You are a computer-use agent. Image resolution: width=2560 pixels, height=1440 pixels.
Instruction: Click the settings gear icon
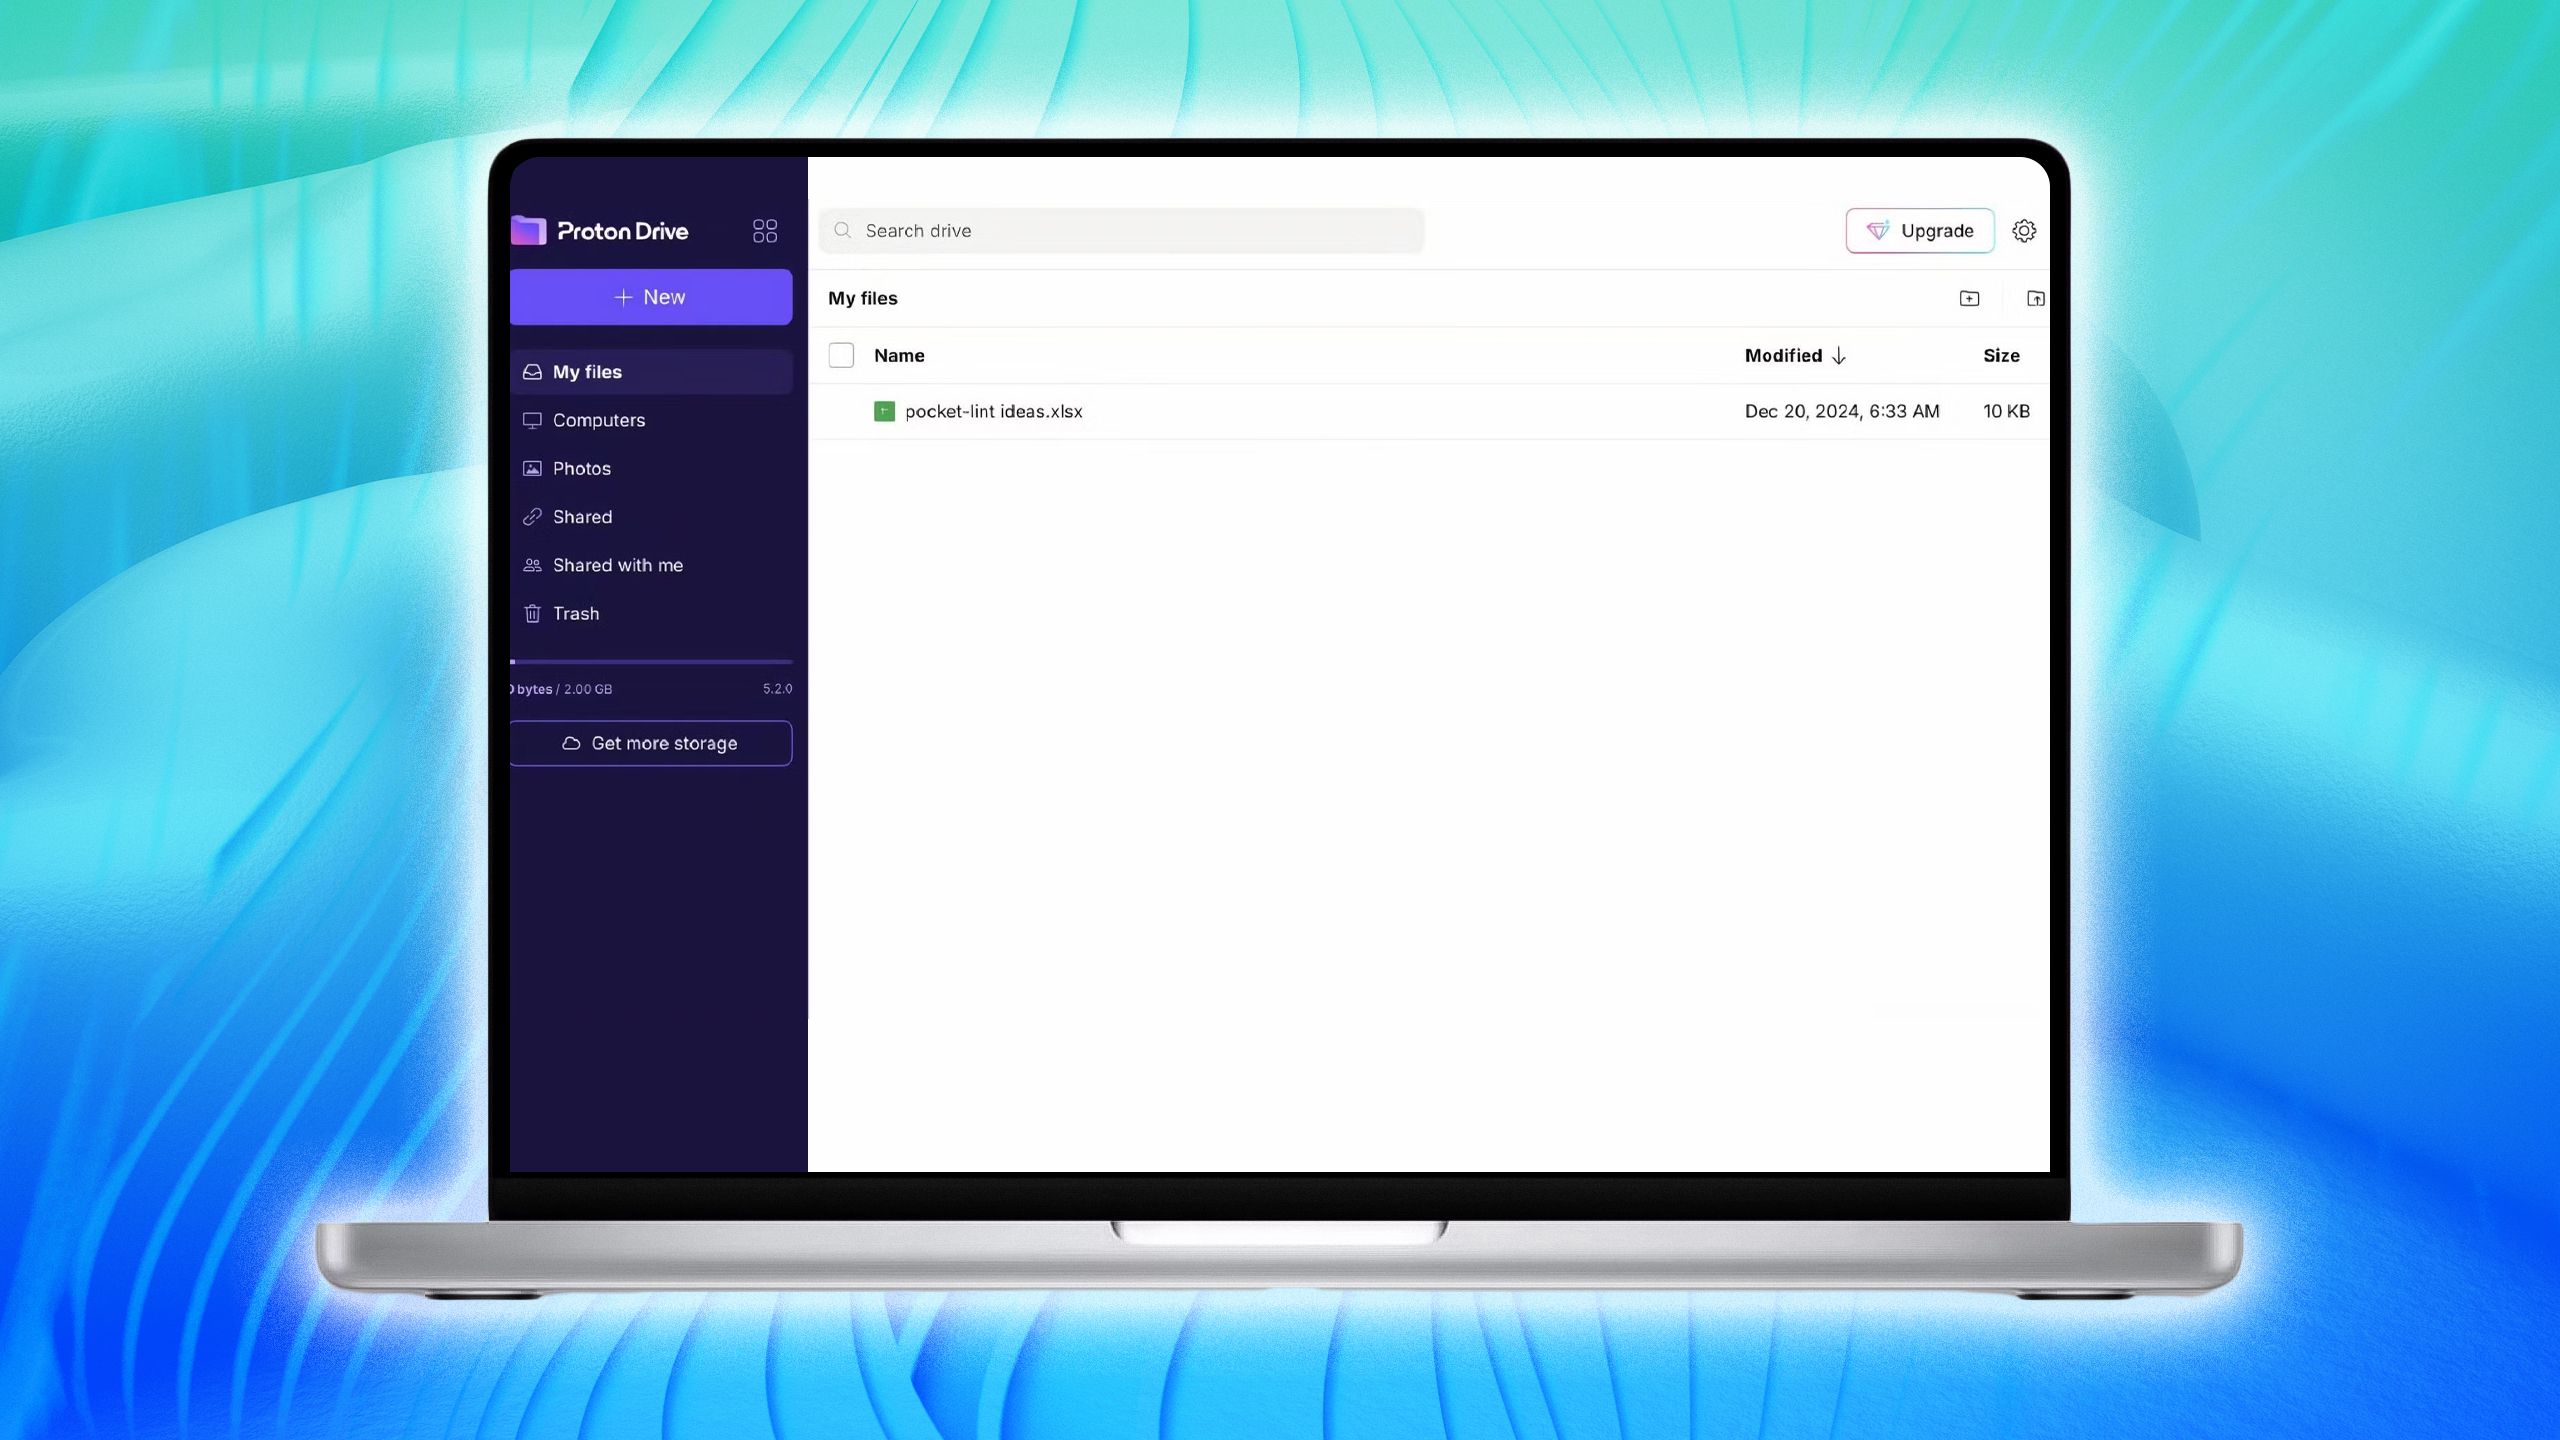point(2024,230)
